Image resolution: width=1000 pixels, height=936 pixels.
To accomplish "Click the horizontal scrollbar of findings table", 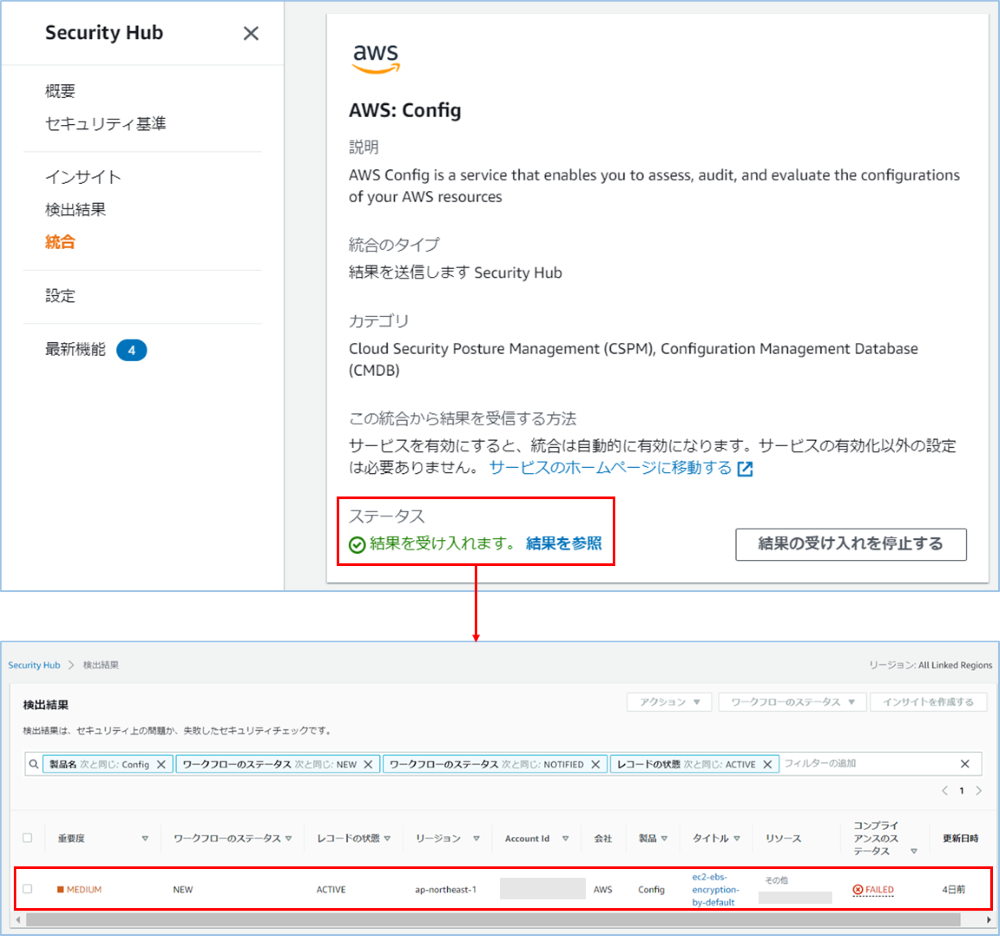I will coord(493,919).
